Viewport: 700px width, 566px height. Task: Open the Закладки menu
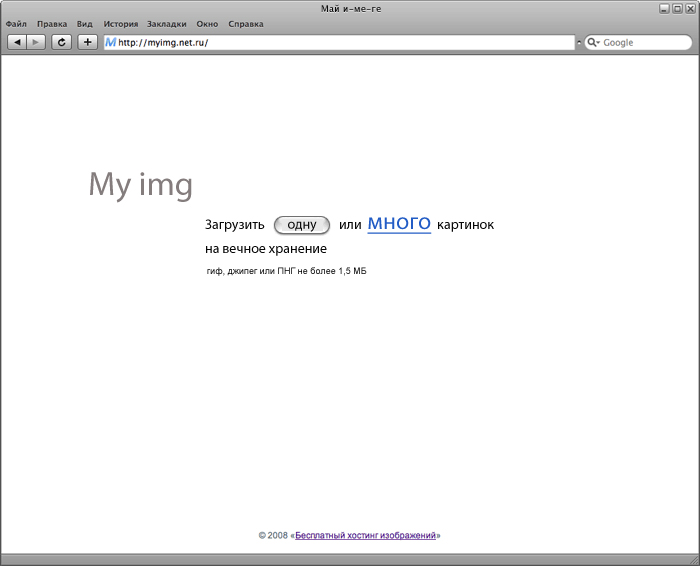(x=166, y=23)
